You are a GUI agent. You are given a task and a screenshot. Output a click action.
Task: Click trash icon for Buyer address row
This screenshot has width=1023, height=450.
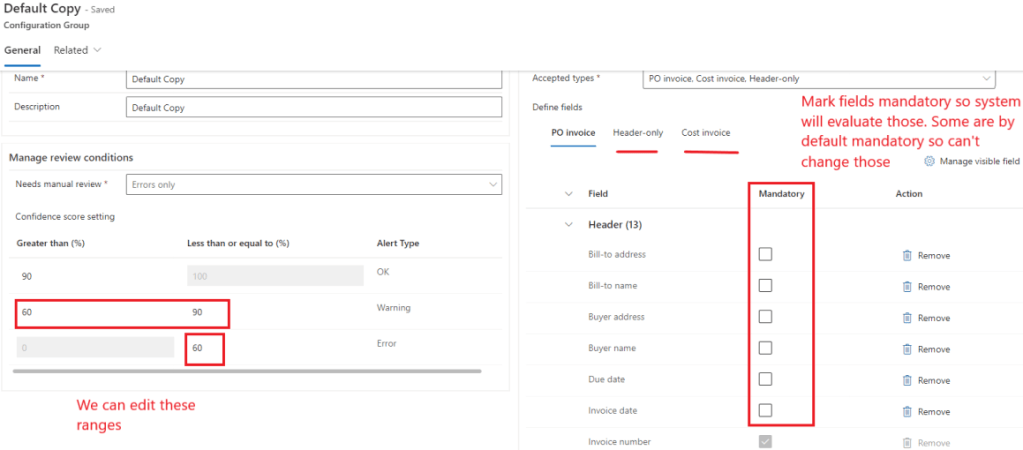(907, 317)
